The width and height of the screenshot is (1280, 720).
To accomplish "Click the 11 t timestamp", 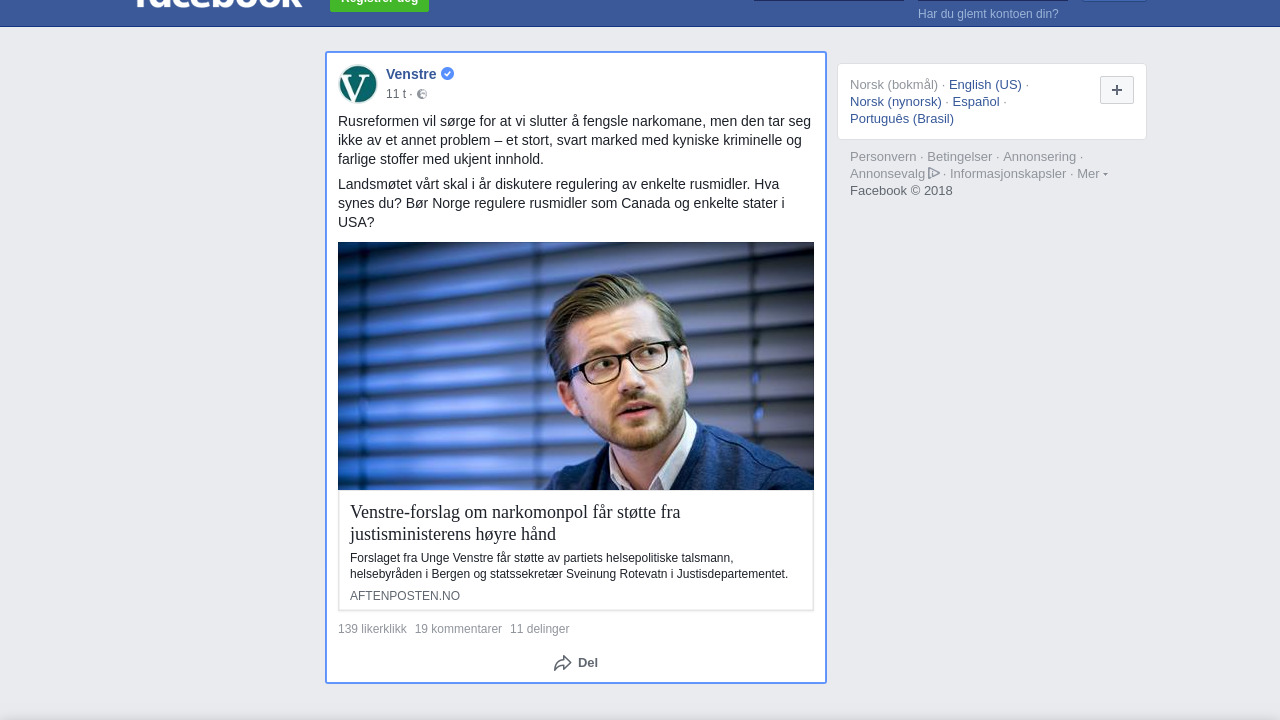I will pyautogui.click(x=396, y=94).
